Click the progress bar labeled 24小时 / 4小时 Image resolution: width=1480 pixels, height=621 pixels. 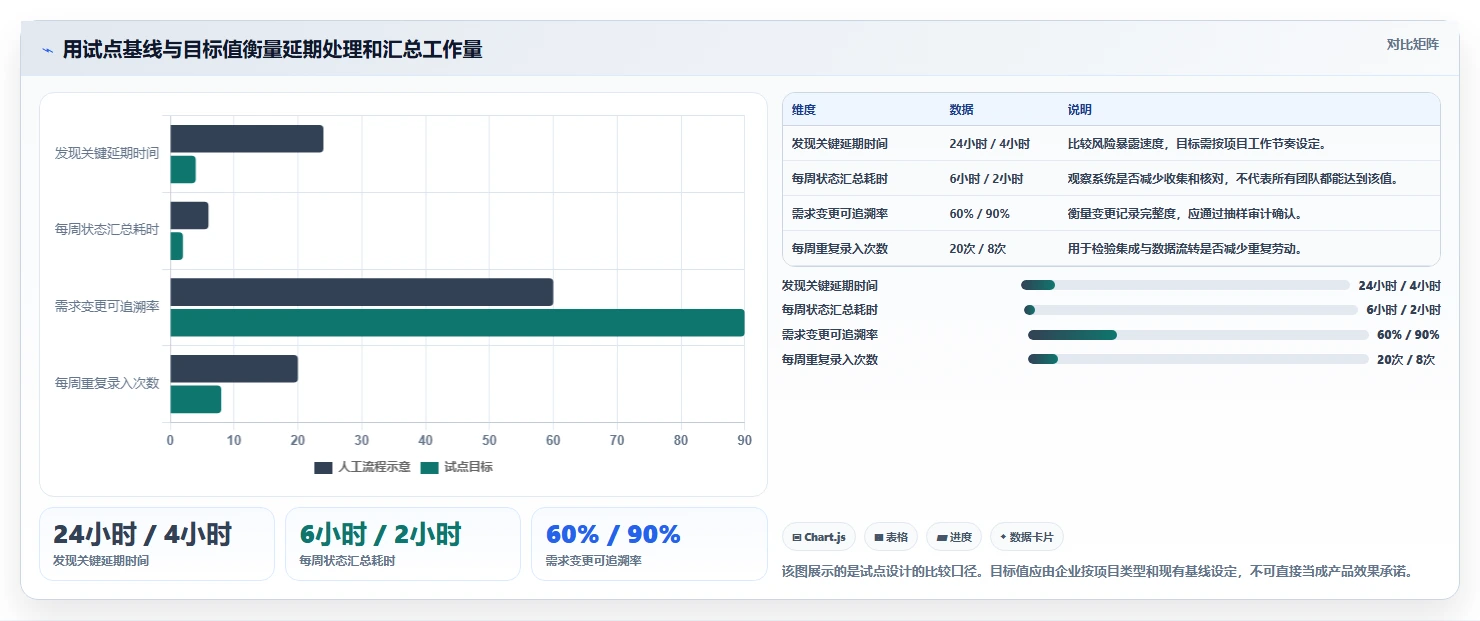click(x=1185, y=285)
